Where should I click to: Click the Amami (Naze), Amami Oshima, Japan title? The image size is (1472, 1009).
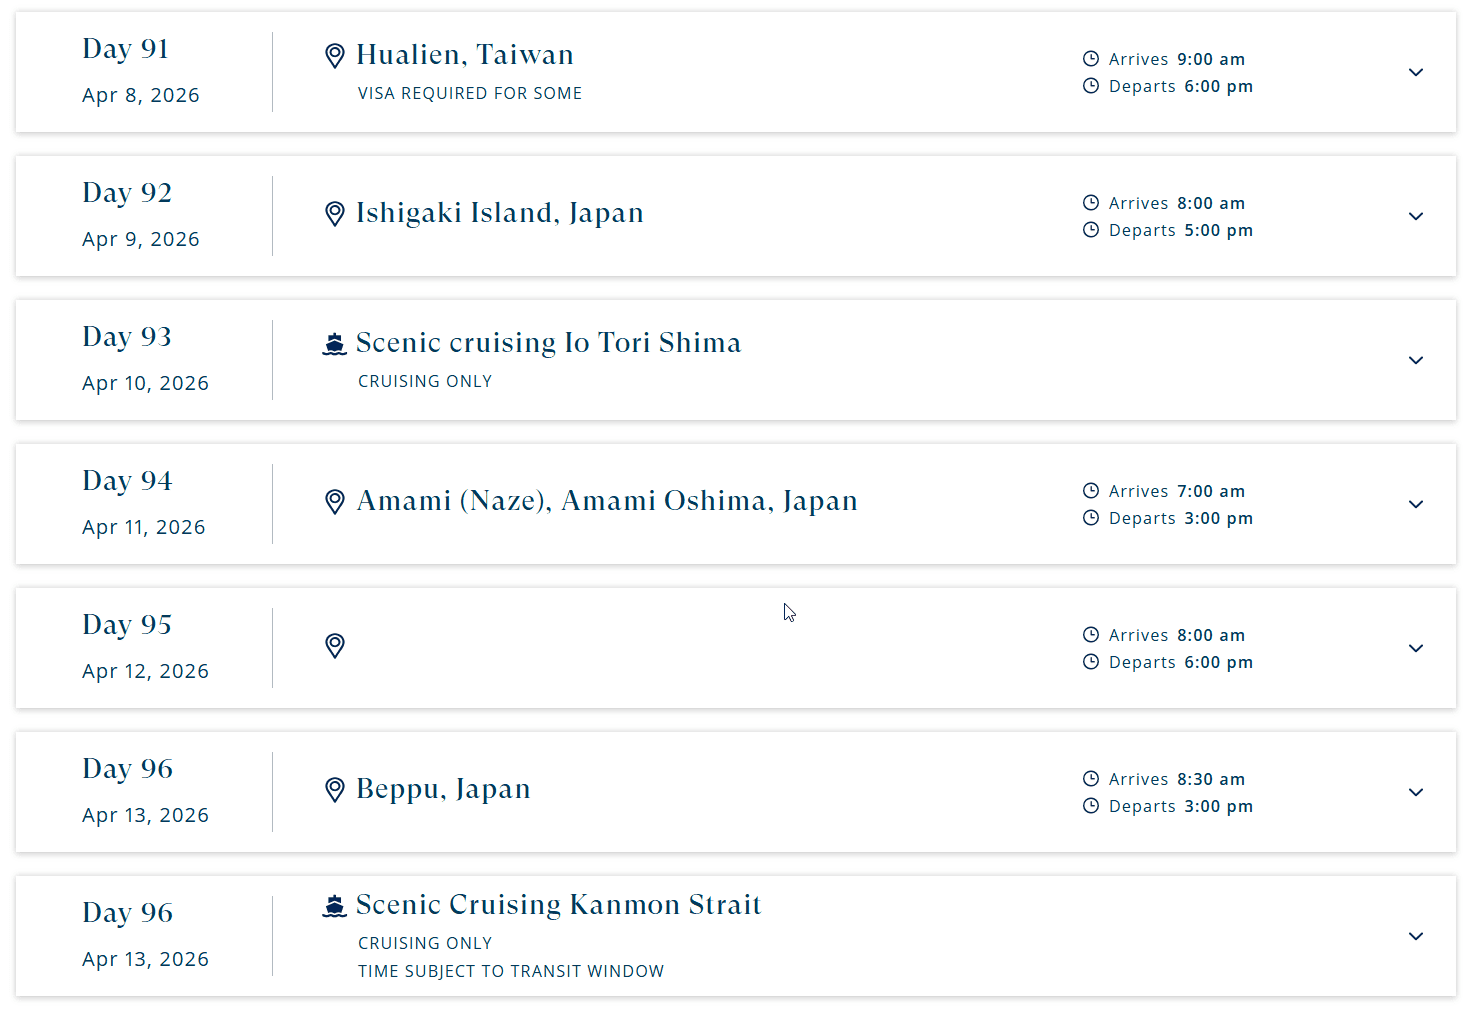point(607,501)
